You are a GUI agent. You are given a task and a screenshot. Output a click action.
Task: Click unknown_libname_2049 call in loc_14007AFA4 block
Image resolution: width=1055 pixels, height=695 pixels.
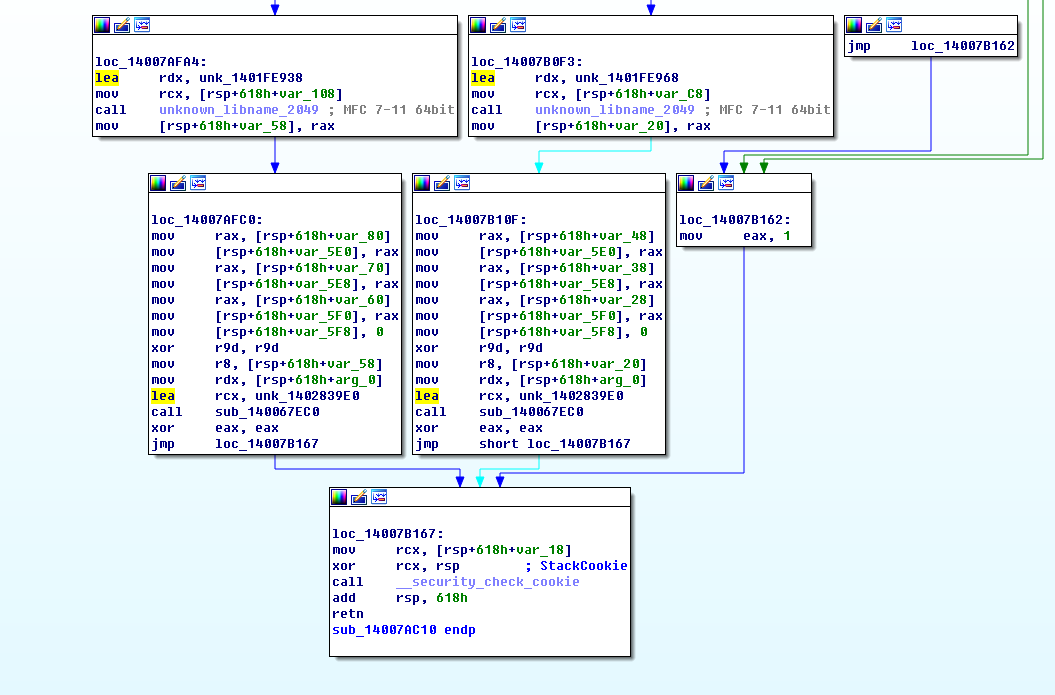click(238, 110)
